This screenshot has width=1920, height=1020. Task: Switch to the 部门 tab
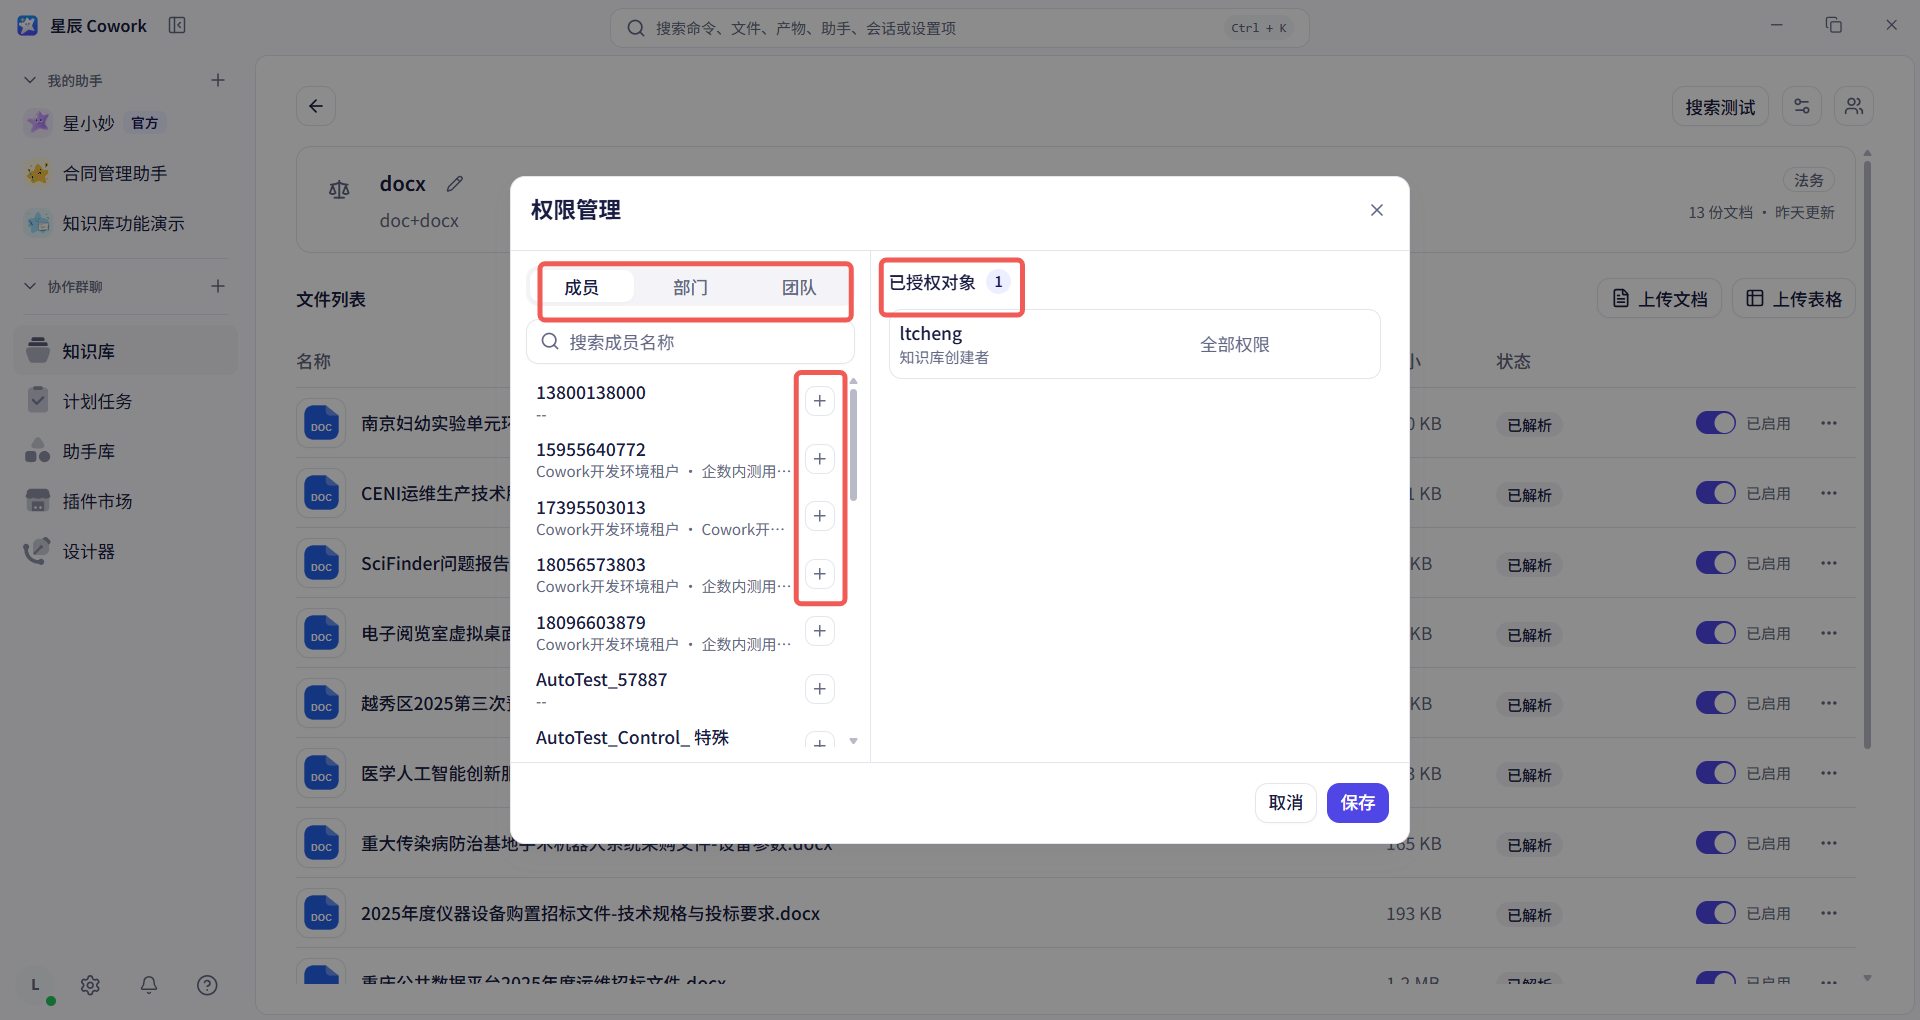pyautogui.click(x=690, y=288)
